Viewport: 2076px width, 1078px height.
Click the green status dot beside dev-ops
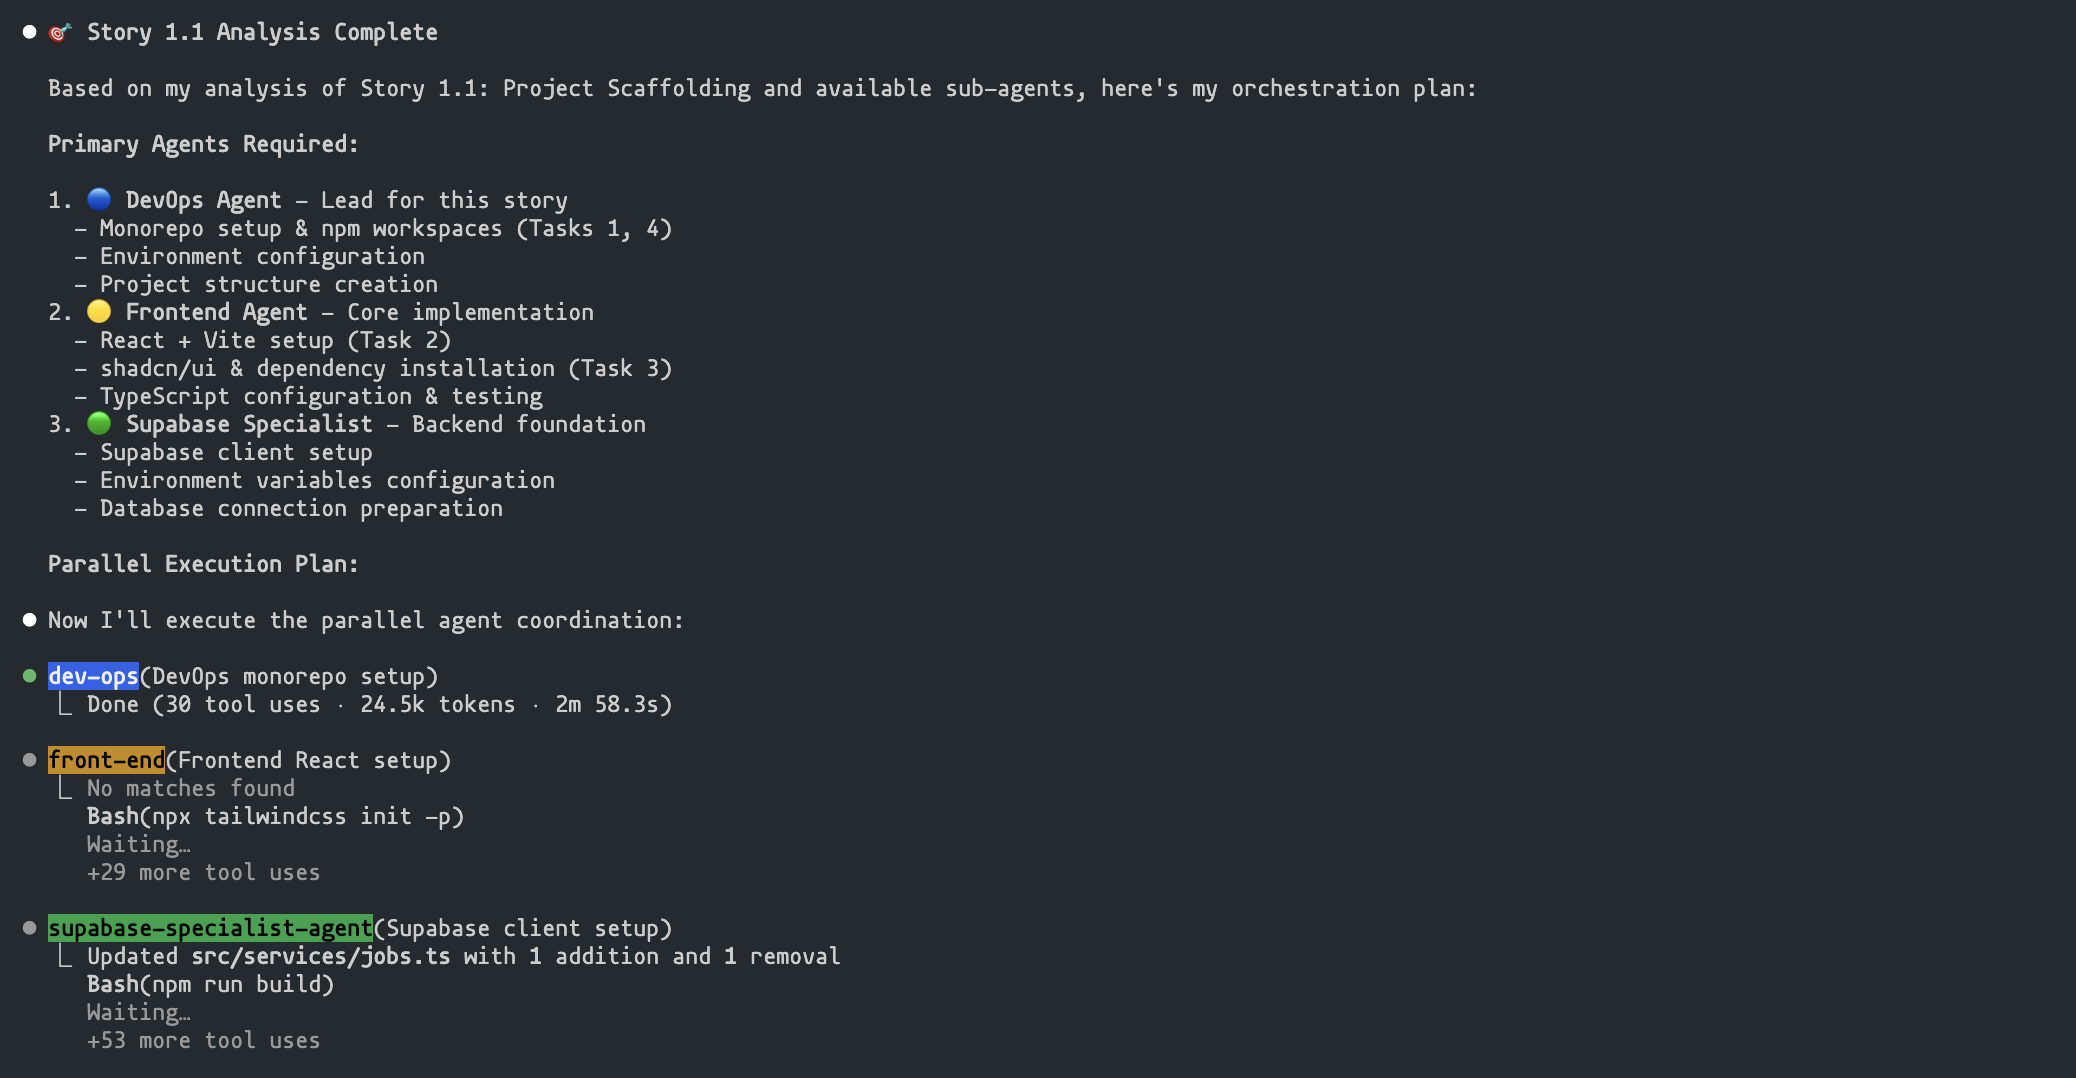pos(30,676)
